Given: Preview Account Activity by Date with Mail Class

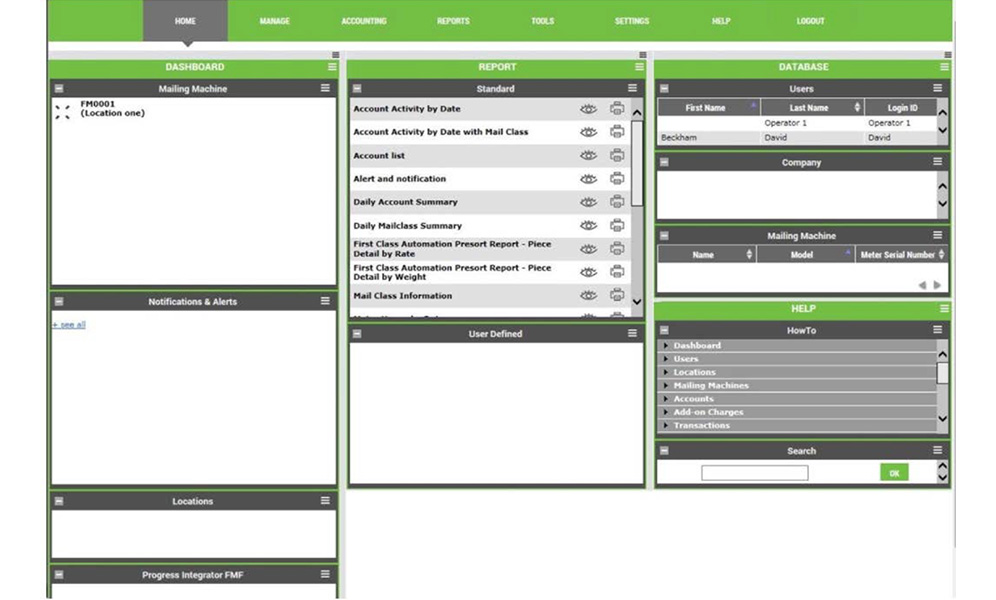Looking at the screenshot, I should click(x=588, y=132).
